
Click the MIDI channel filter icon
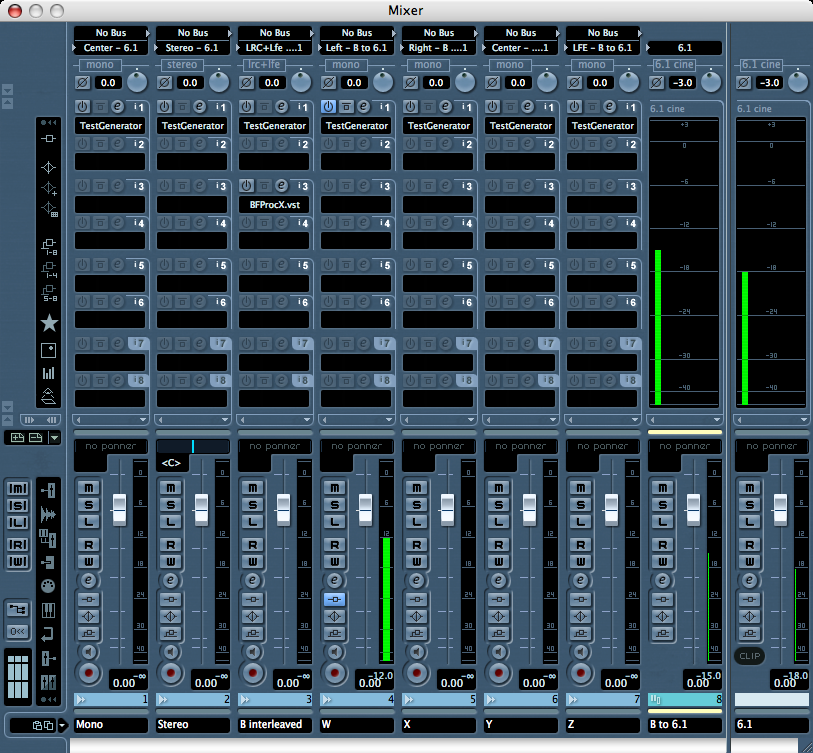(47, 585)
